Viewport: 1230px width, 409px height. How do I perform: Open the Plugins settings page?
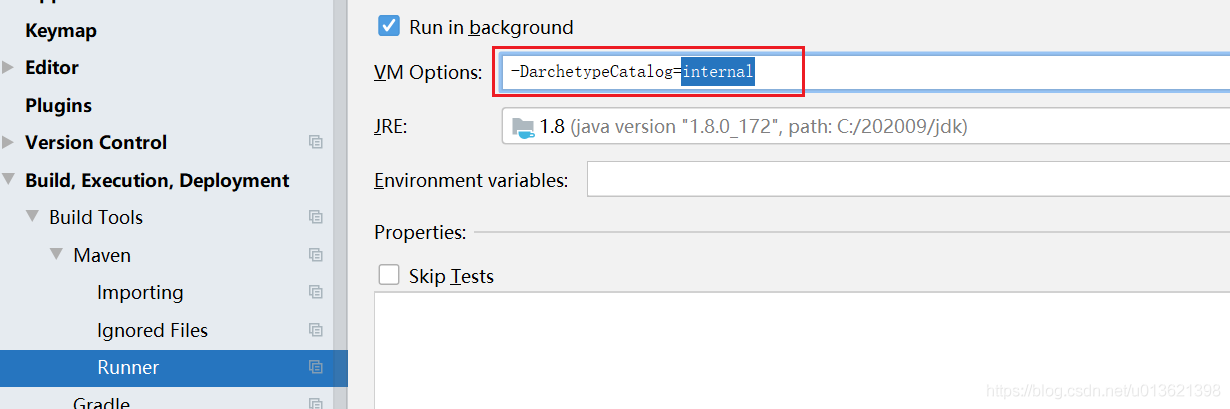pos(58,105)
